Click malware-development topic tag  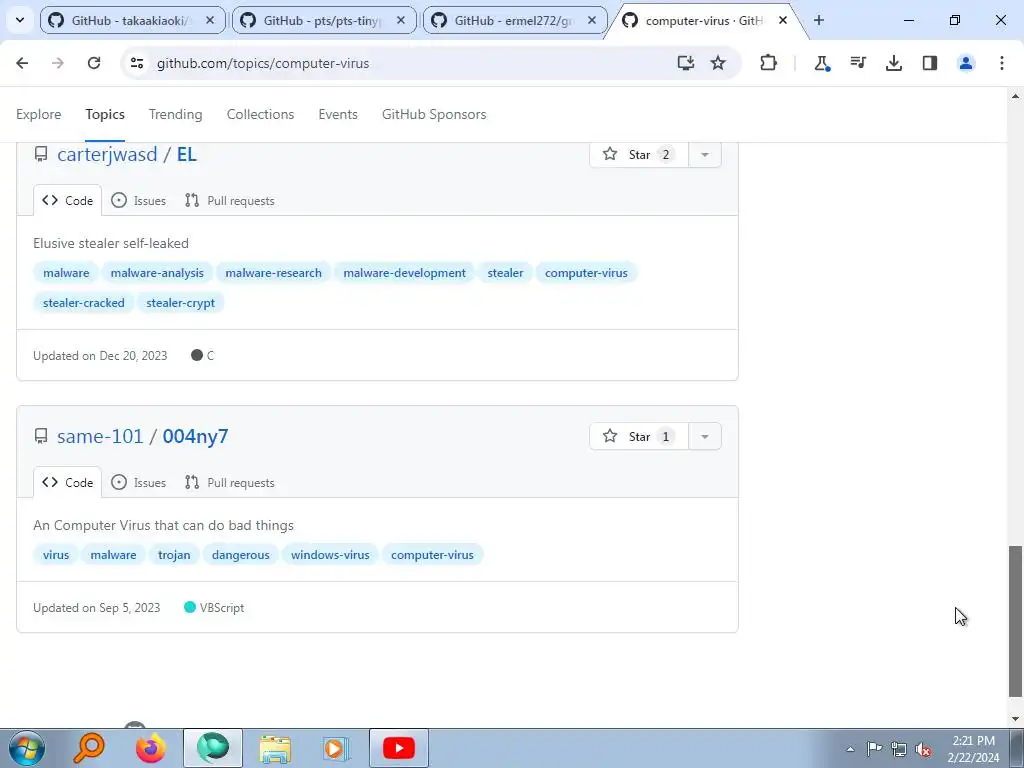pyautogui.click(x=404, y=273)
